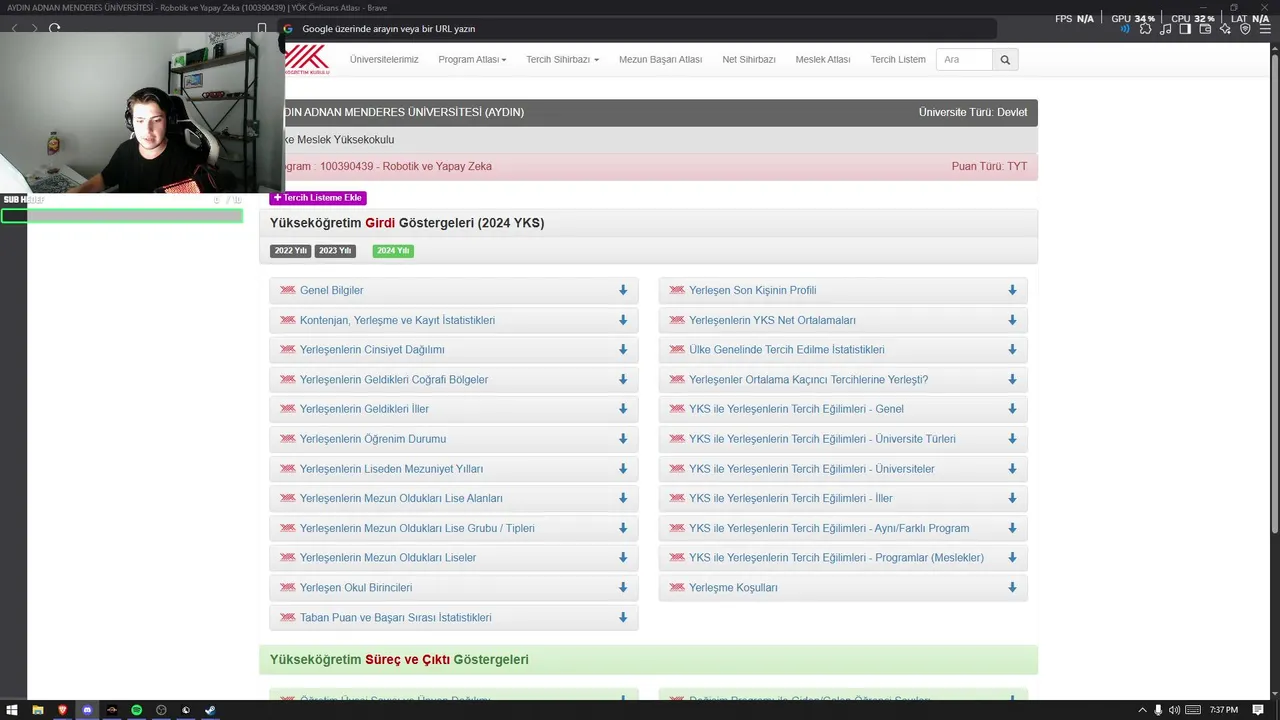The width and height of the screenshot is (1280, 720).
Task: Open touch keyboard icon in tray
Action: tap(1193, 710)
